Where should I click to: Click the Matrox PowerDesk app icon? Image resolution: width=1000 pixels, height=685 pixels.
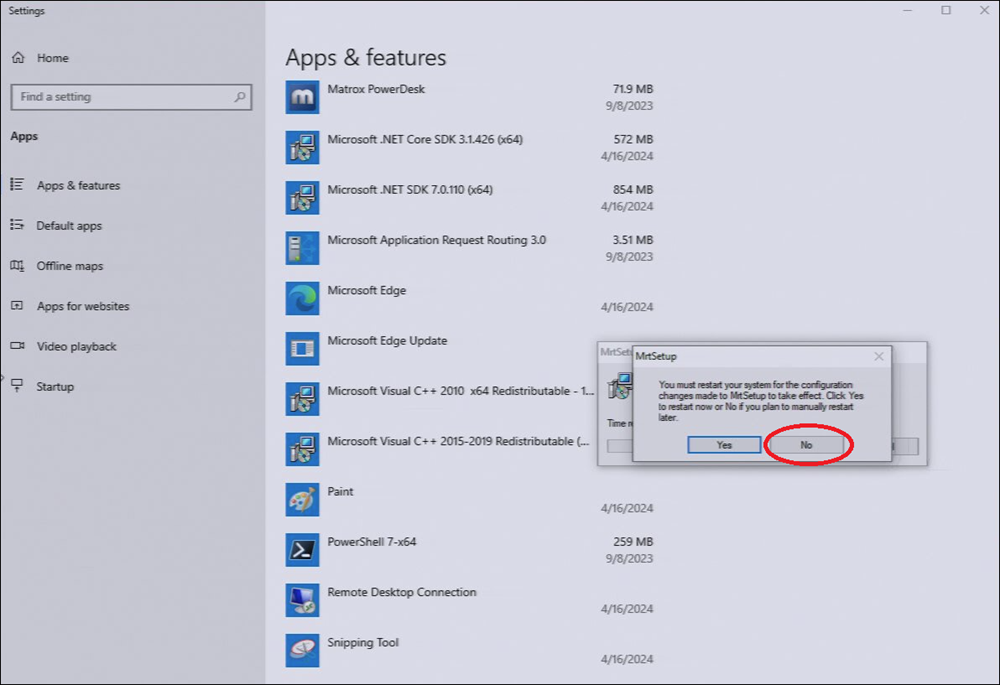[x=302, y=98]
